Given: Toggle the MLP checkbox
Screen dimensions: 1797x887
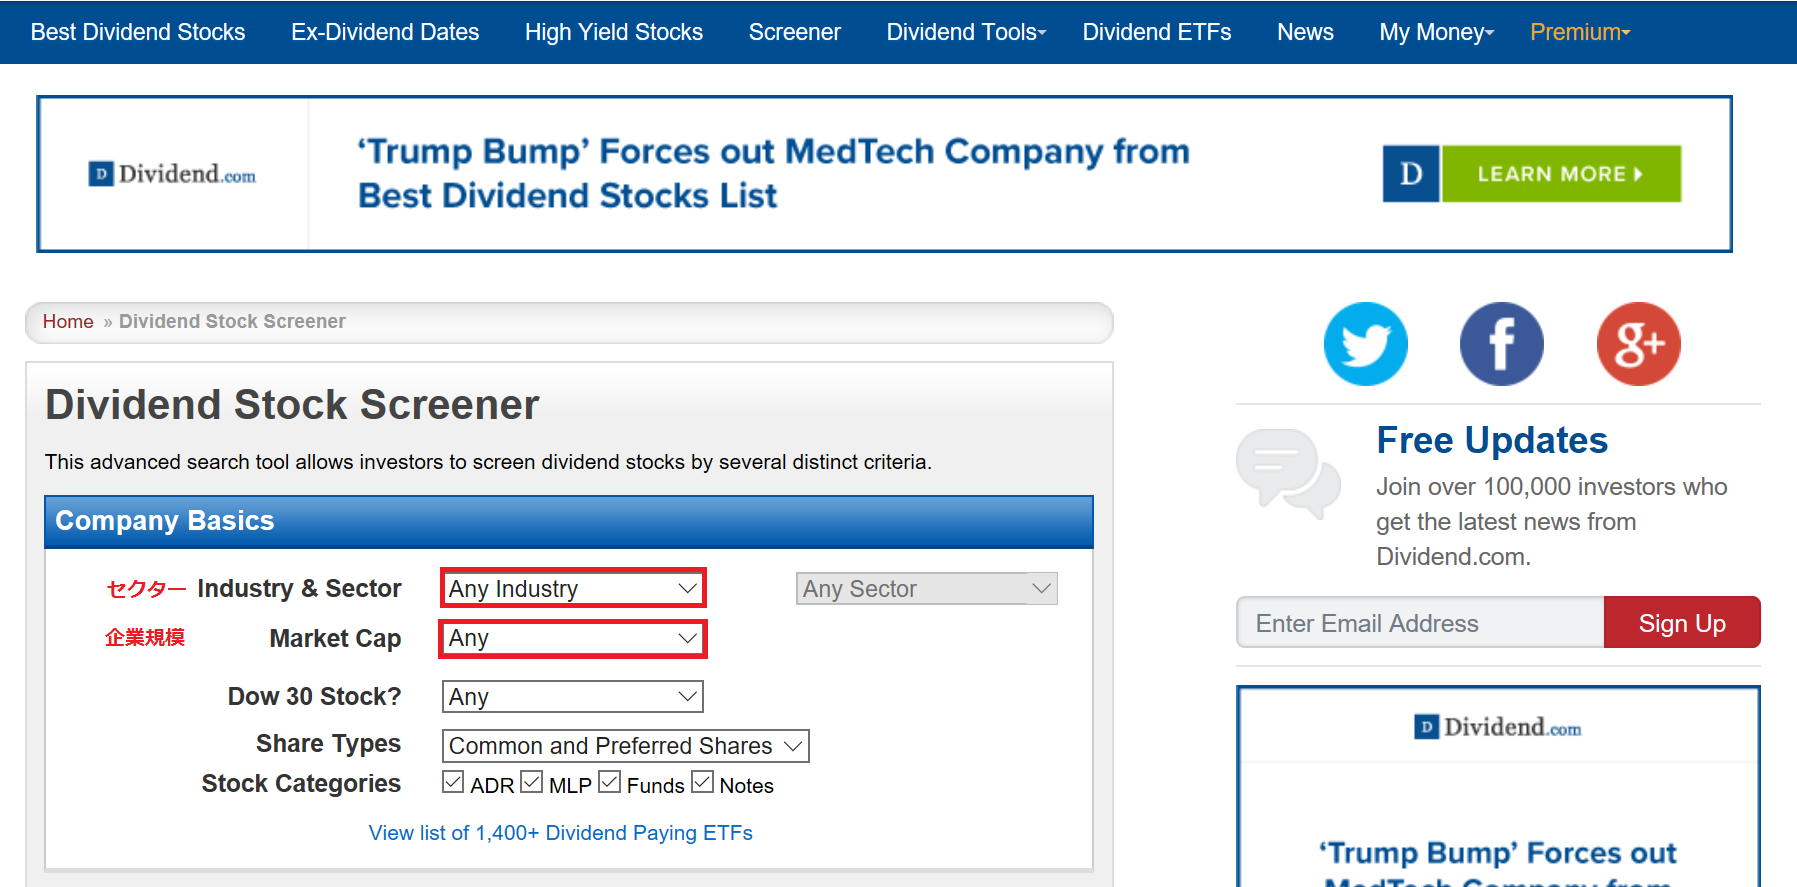Looking at the screenshot, I should tap(531, 782).
